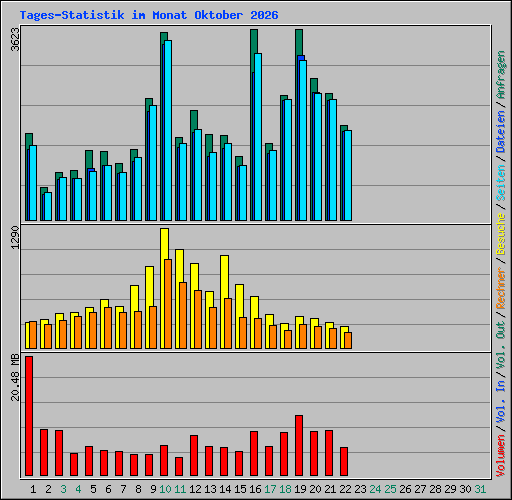
Task: Select day 26 on the x-axis
Action: [405, 489]
